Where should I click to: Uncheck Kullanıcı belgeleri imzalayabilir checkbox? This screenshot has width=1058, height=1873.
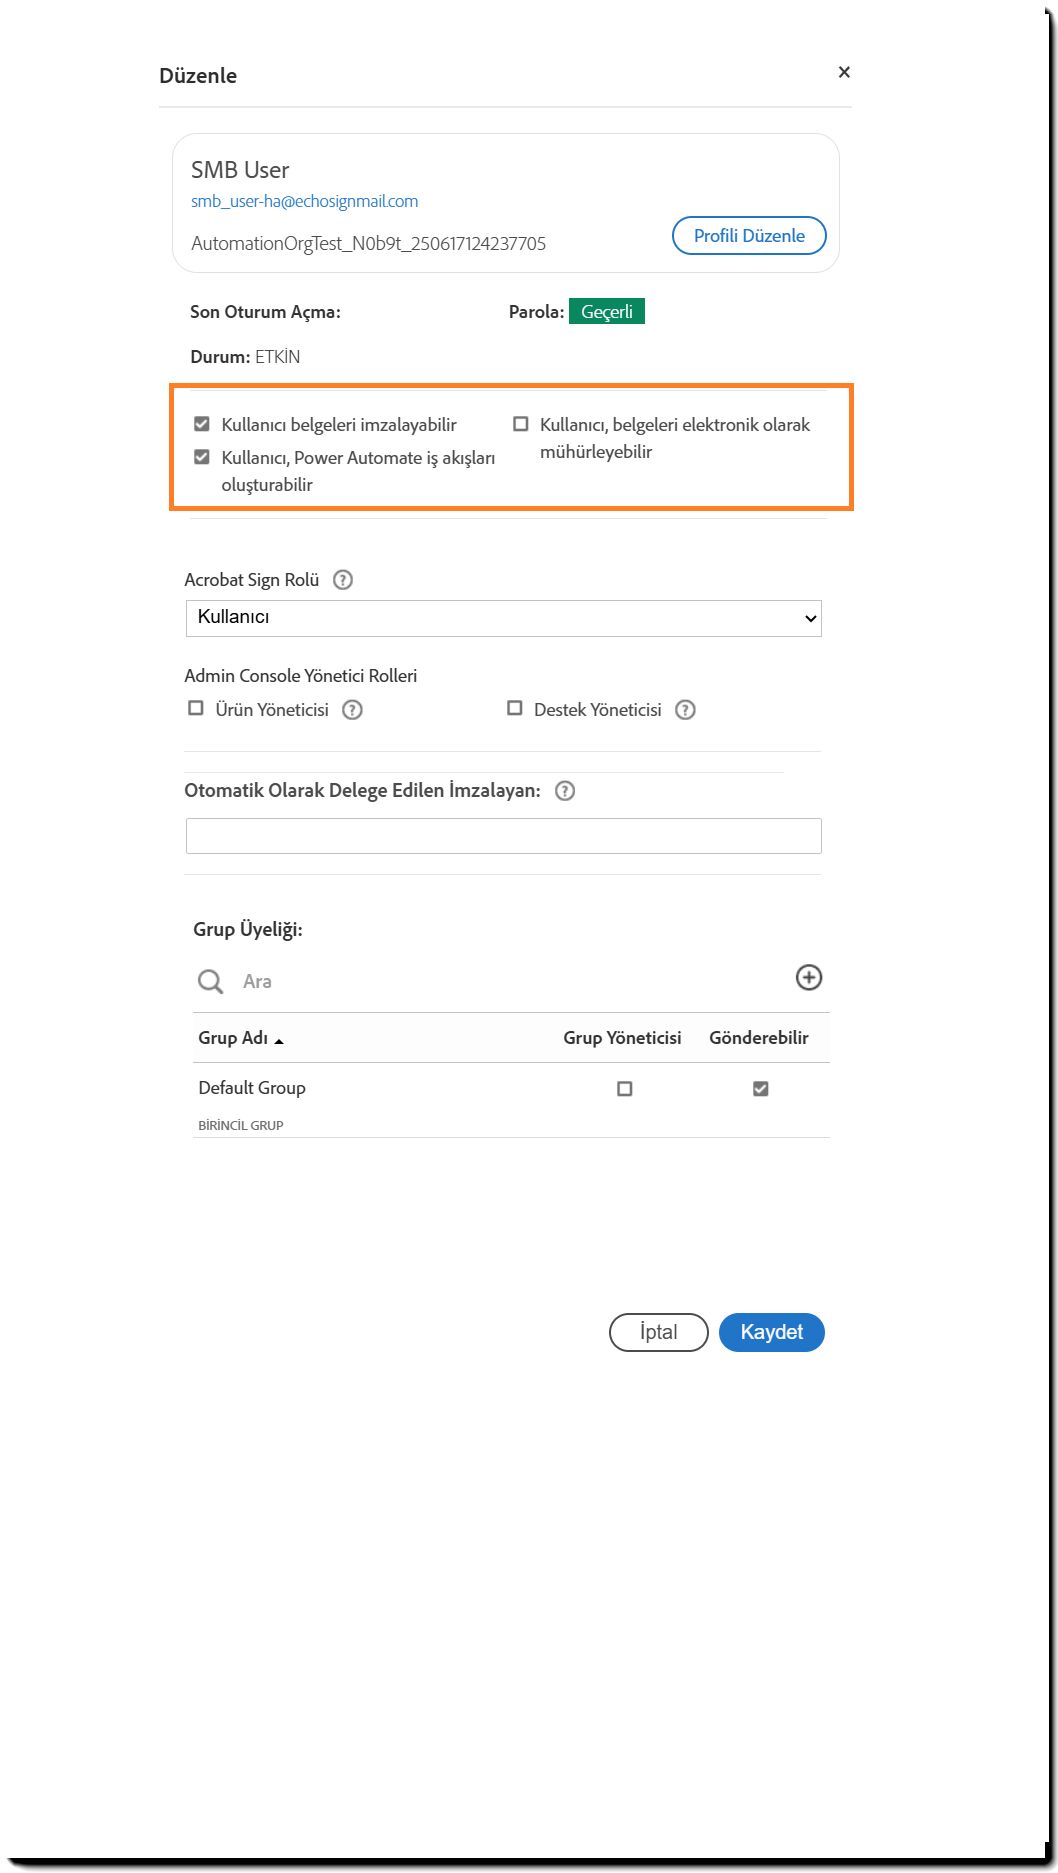[x=202, y=424]
